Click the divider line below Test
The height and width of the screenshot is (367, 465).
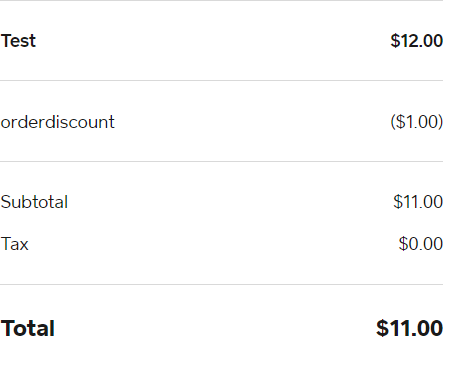tap(221, 80)
